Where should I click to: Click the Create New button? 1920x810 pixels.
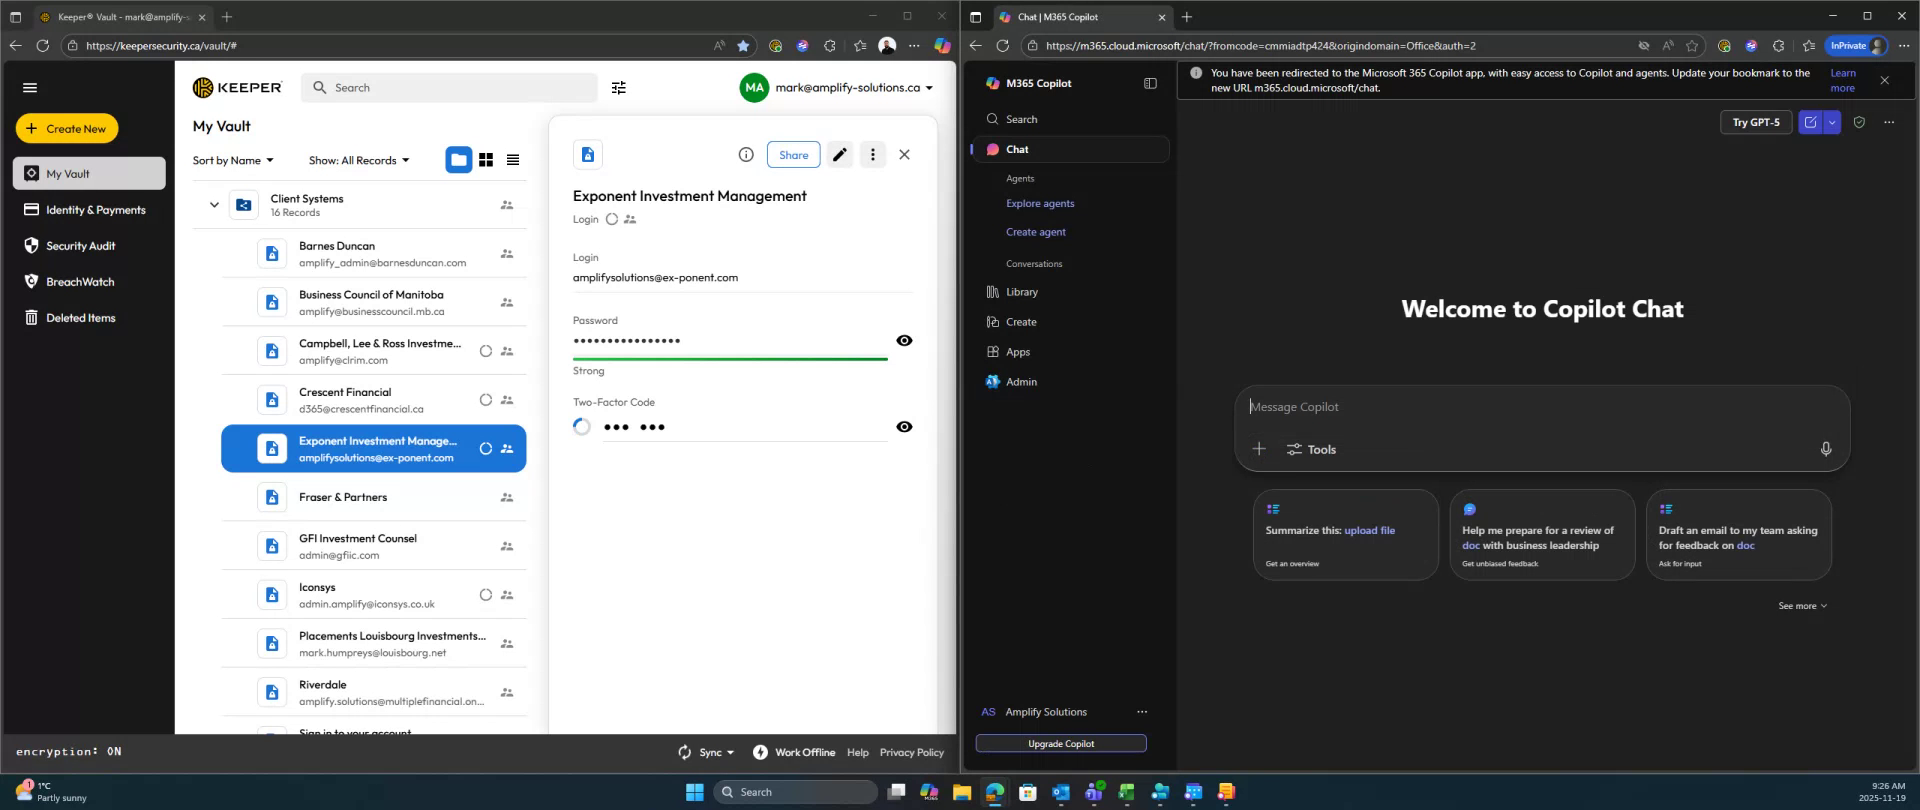tap(67, 129)
